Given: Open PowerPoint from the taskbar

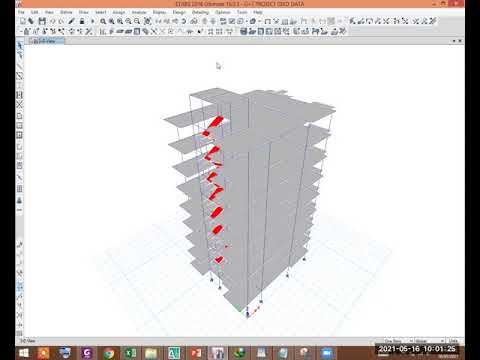Looking at the screenshot, I should [196, 353].
